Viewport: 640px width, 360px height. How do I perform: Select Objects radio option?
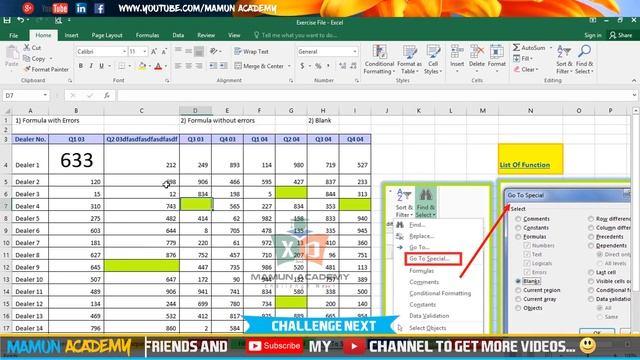tap(518, 308)
